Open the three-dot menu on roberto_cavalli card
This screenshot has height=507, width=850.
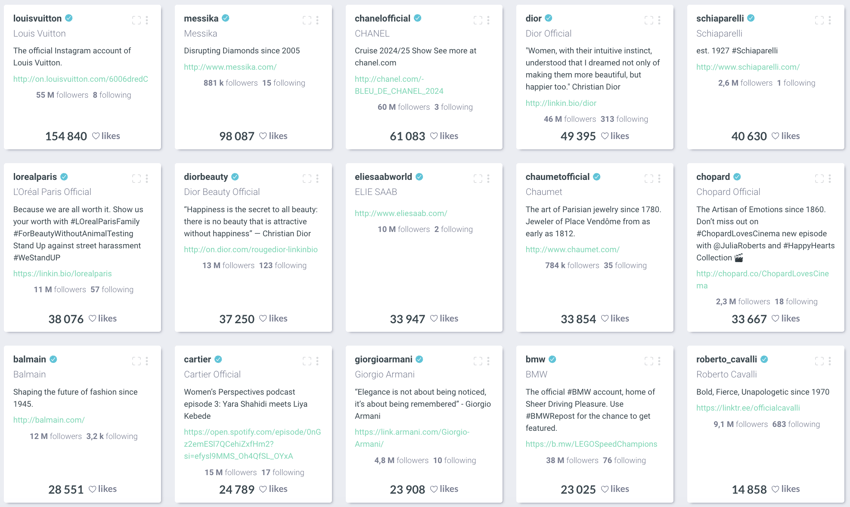pyautogui.click(x=830, y=361)
